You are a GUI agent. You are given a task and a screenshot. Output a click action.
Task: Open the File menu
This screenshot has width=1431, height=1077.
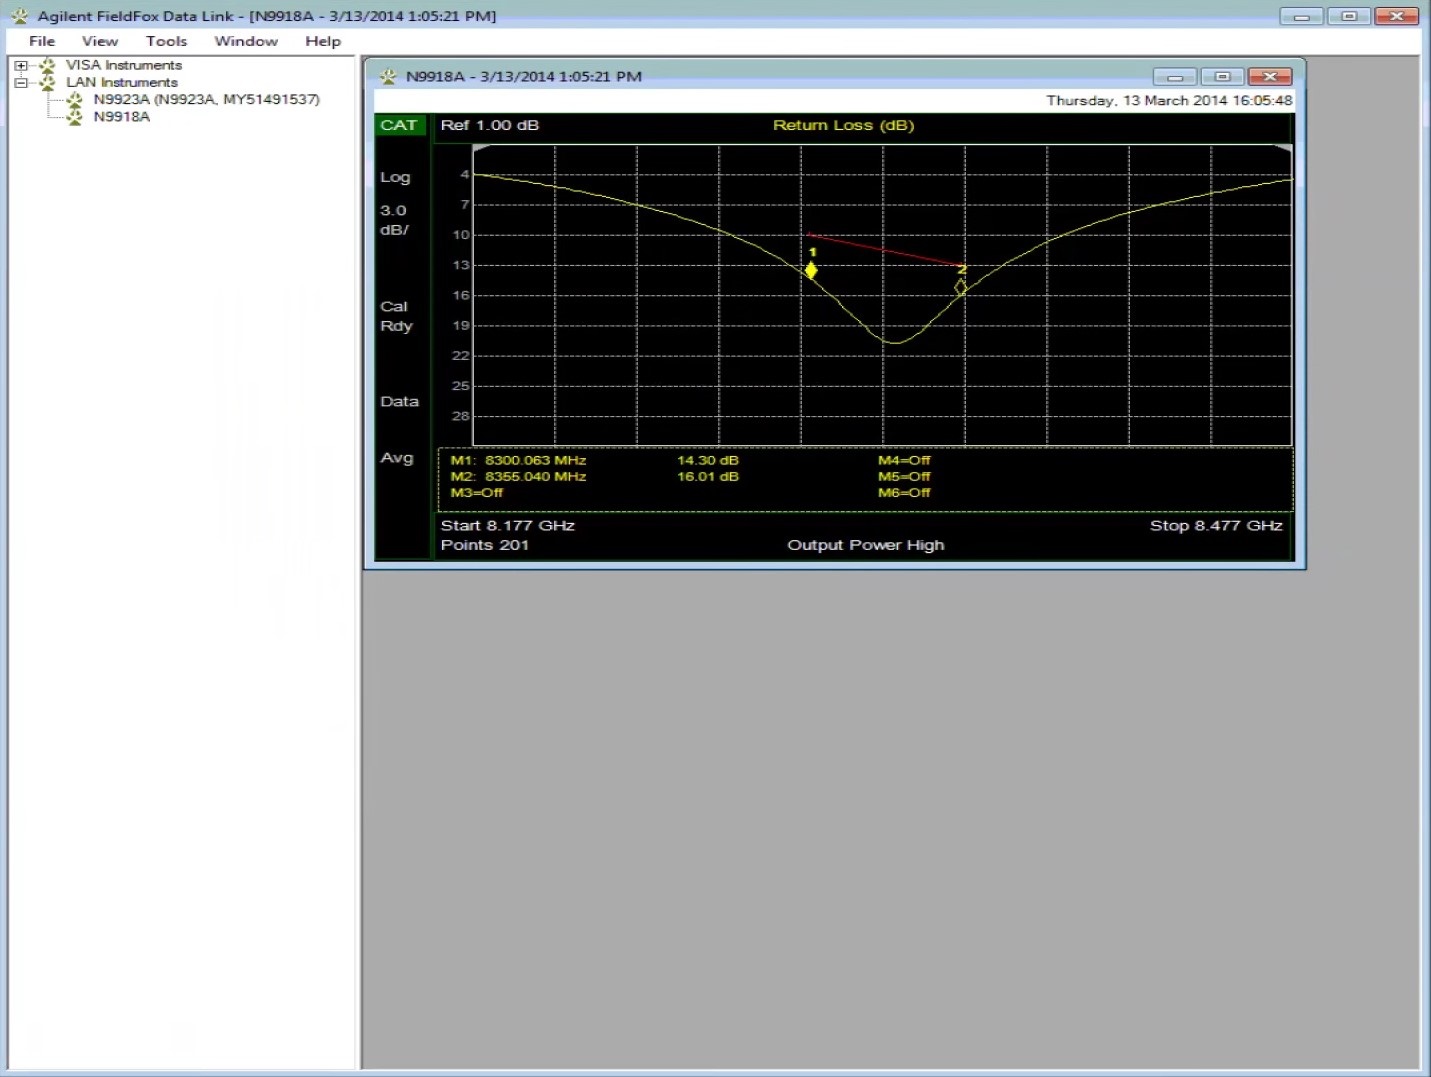coord(42,41)
